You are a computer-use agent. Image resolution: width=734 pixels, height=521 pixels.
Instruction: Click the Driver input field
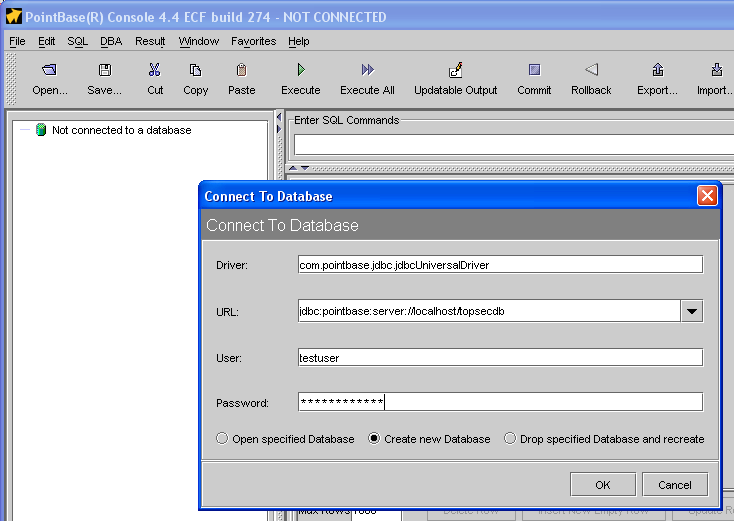500,264
